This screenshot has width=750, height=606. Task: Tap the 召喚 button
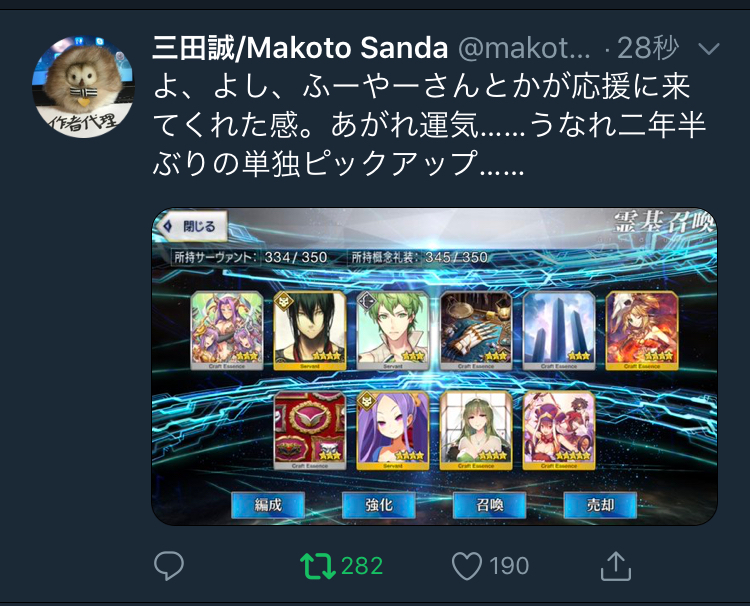pos(489,505)
